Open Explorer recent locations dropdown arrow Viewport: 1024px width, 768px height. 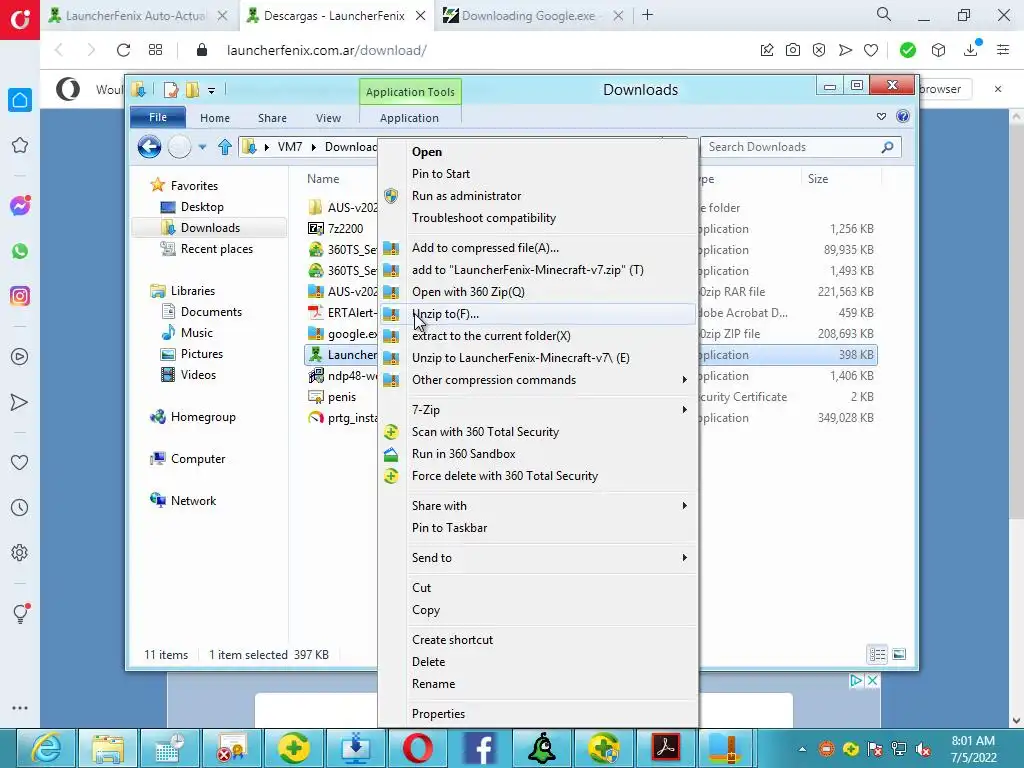pos(202,148)
